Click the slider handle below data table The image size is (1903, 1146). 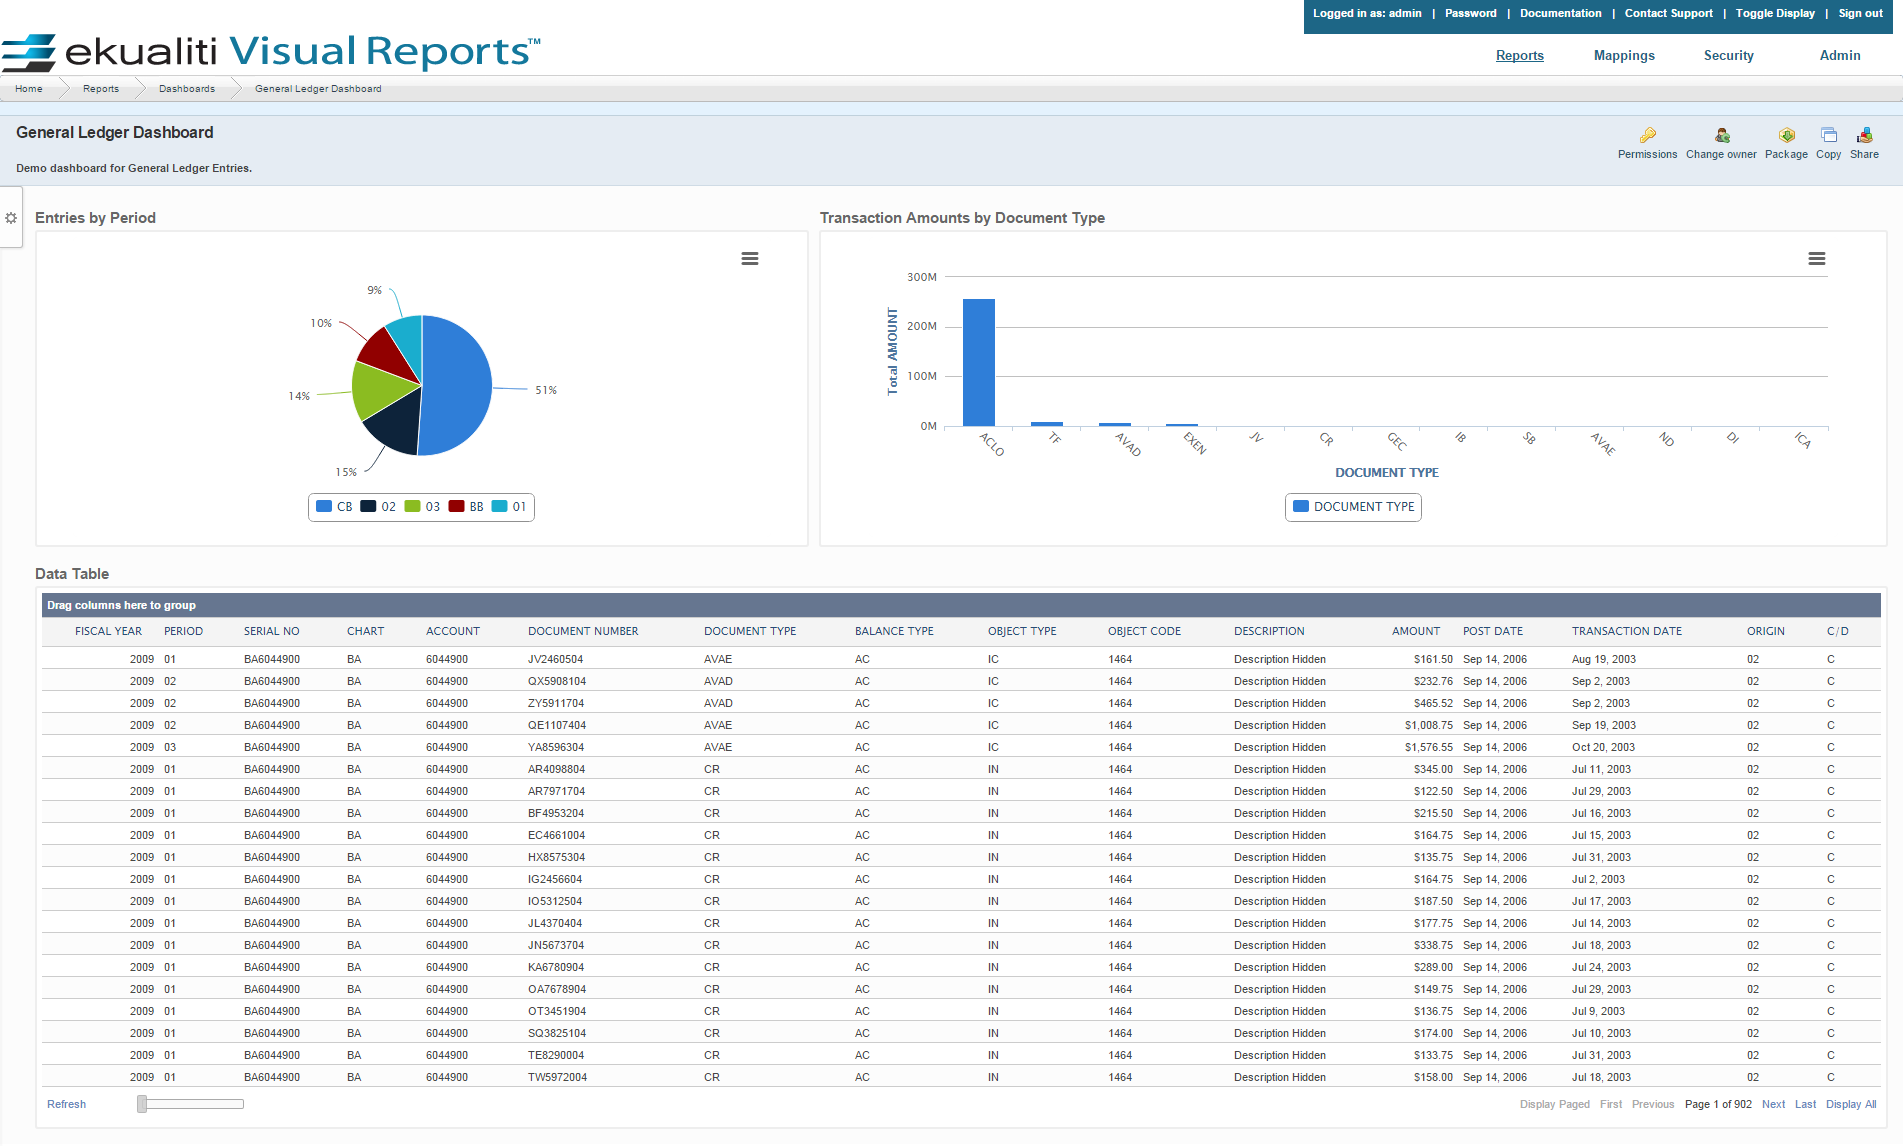[x=142, y=1104]
